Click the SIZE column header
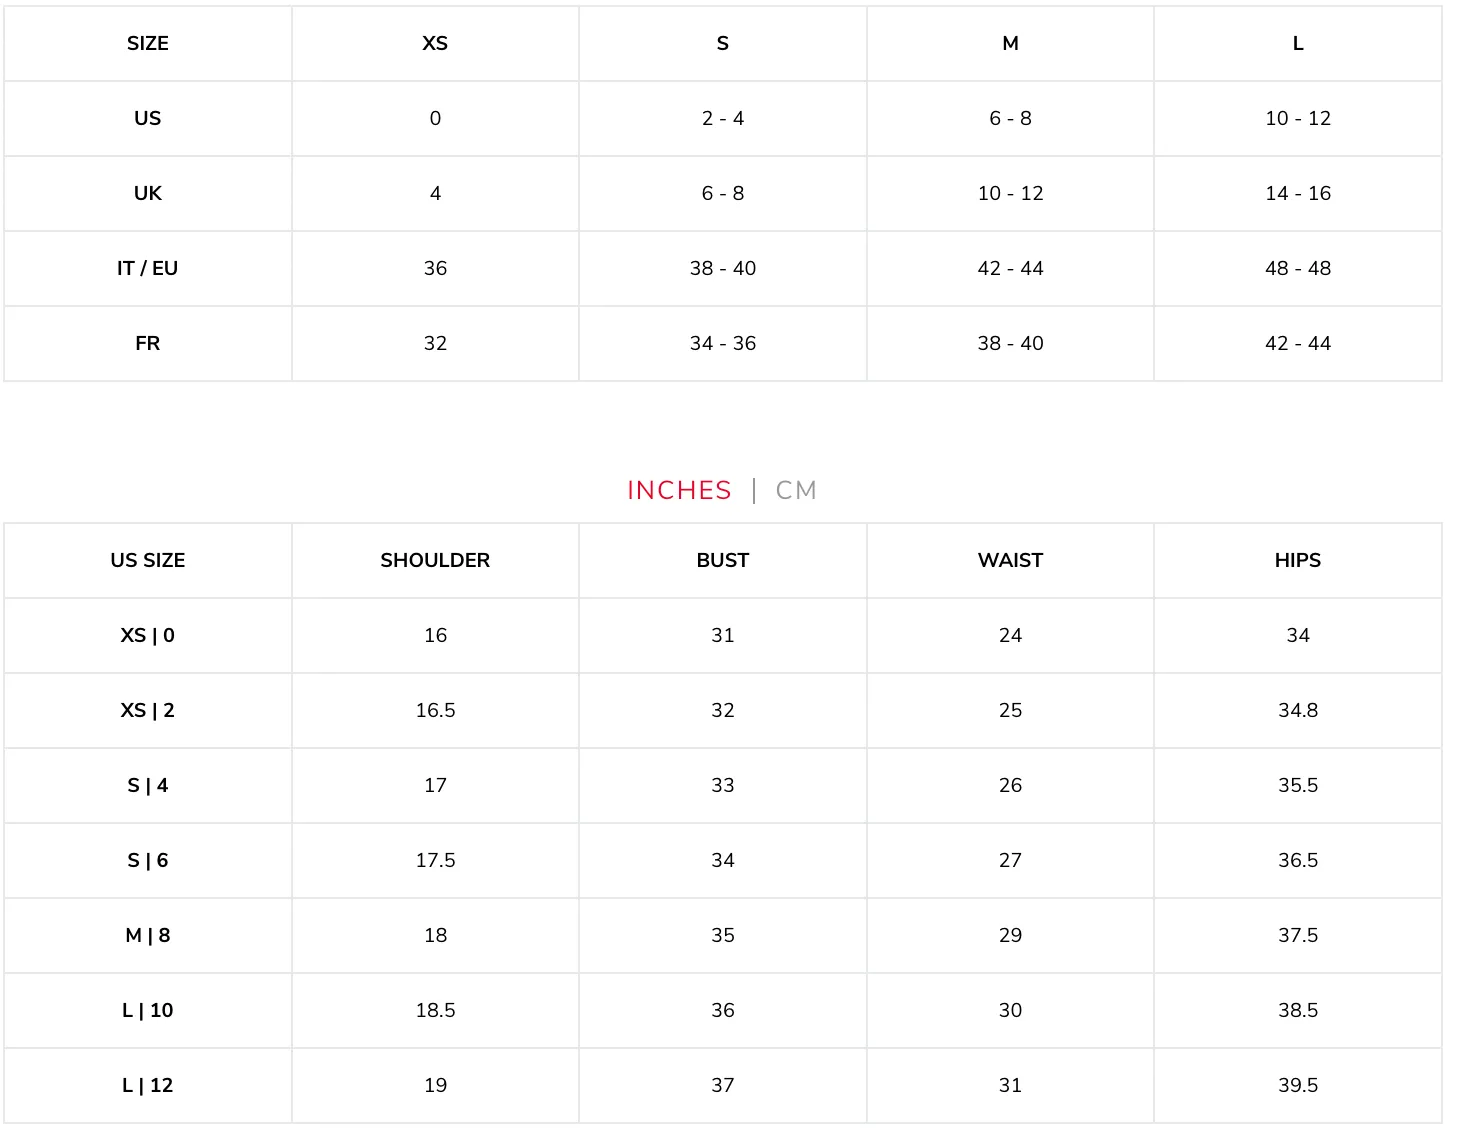Screen dimensions: 1458x1132 (x=148, y=43)
